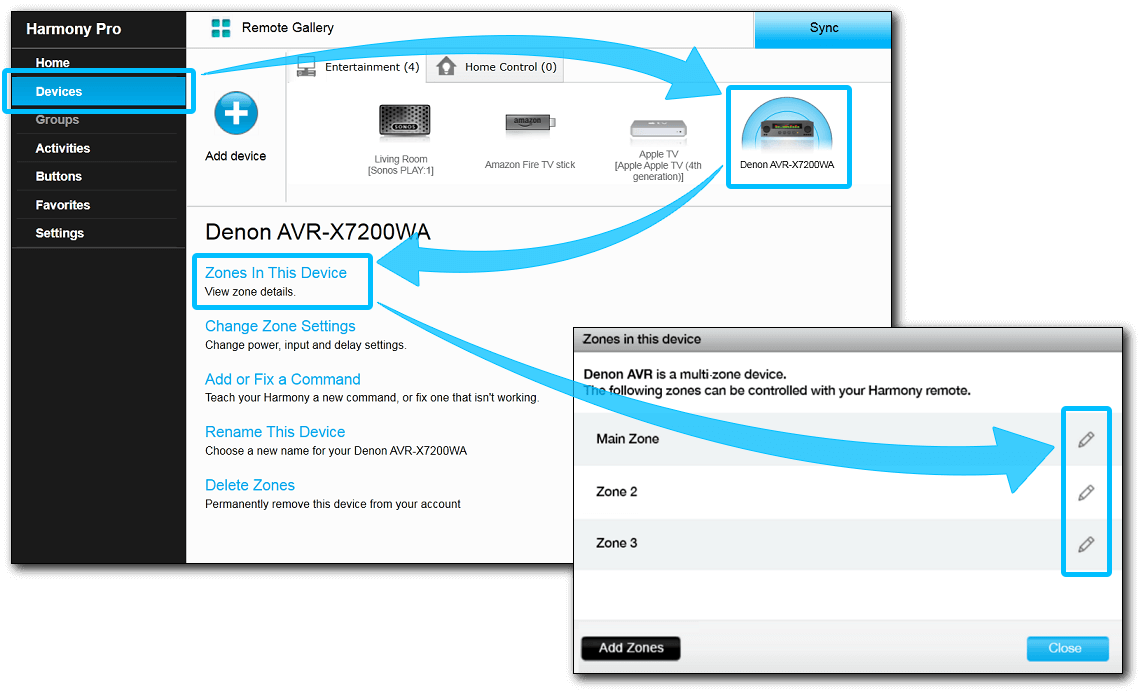Viewport: 1145px width, 693px height.
Task: Select the Apple TV 4th generation device
Action: point(658,130)
